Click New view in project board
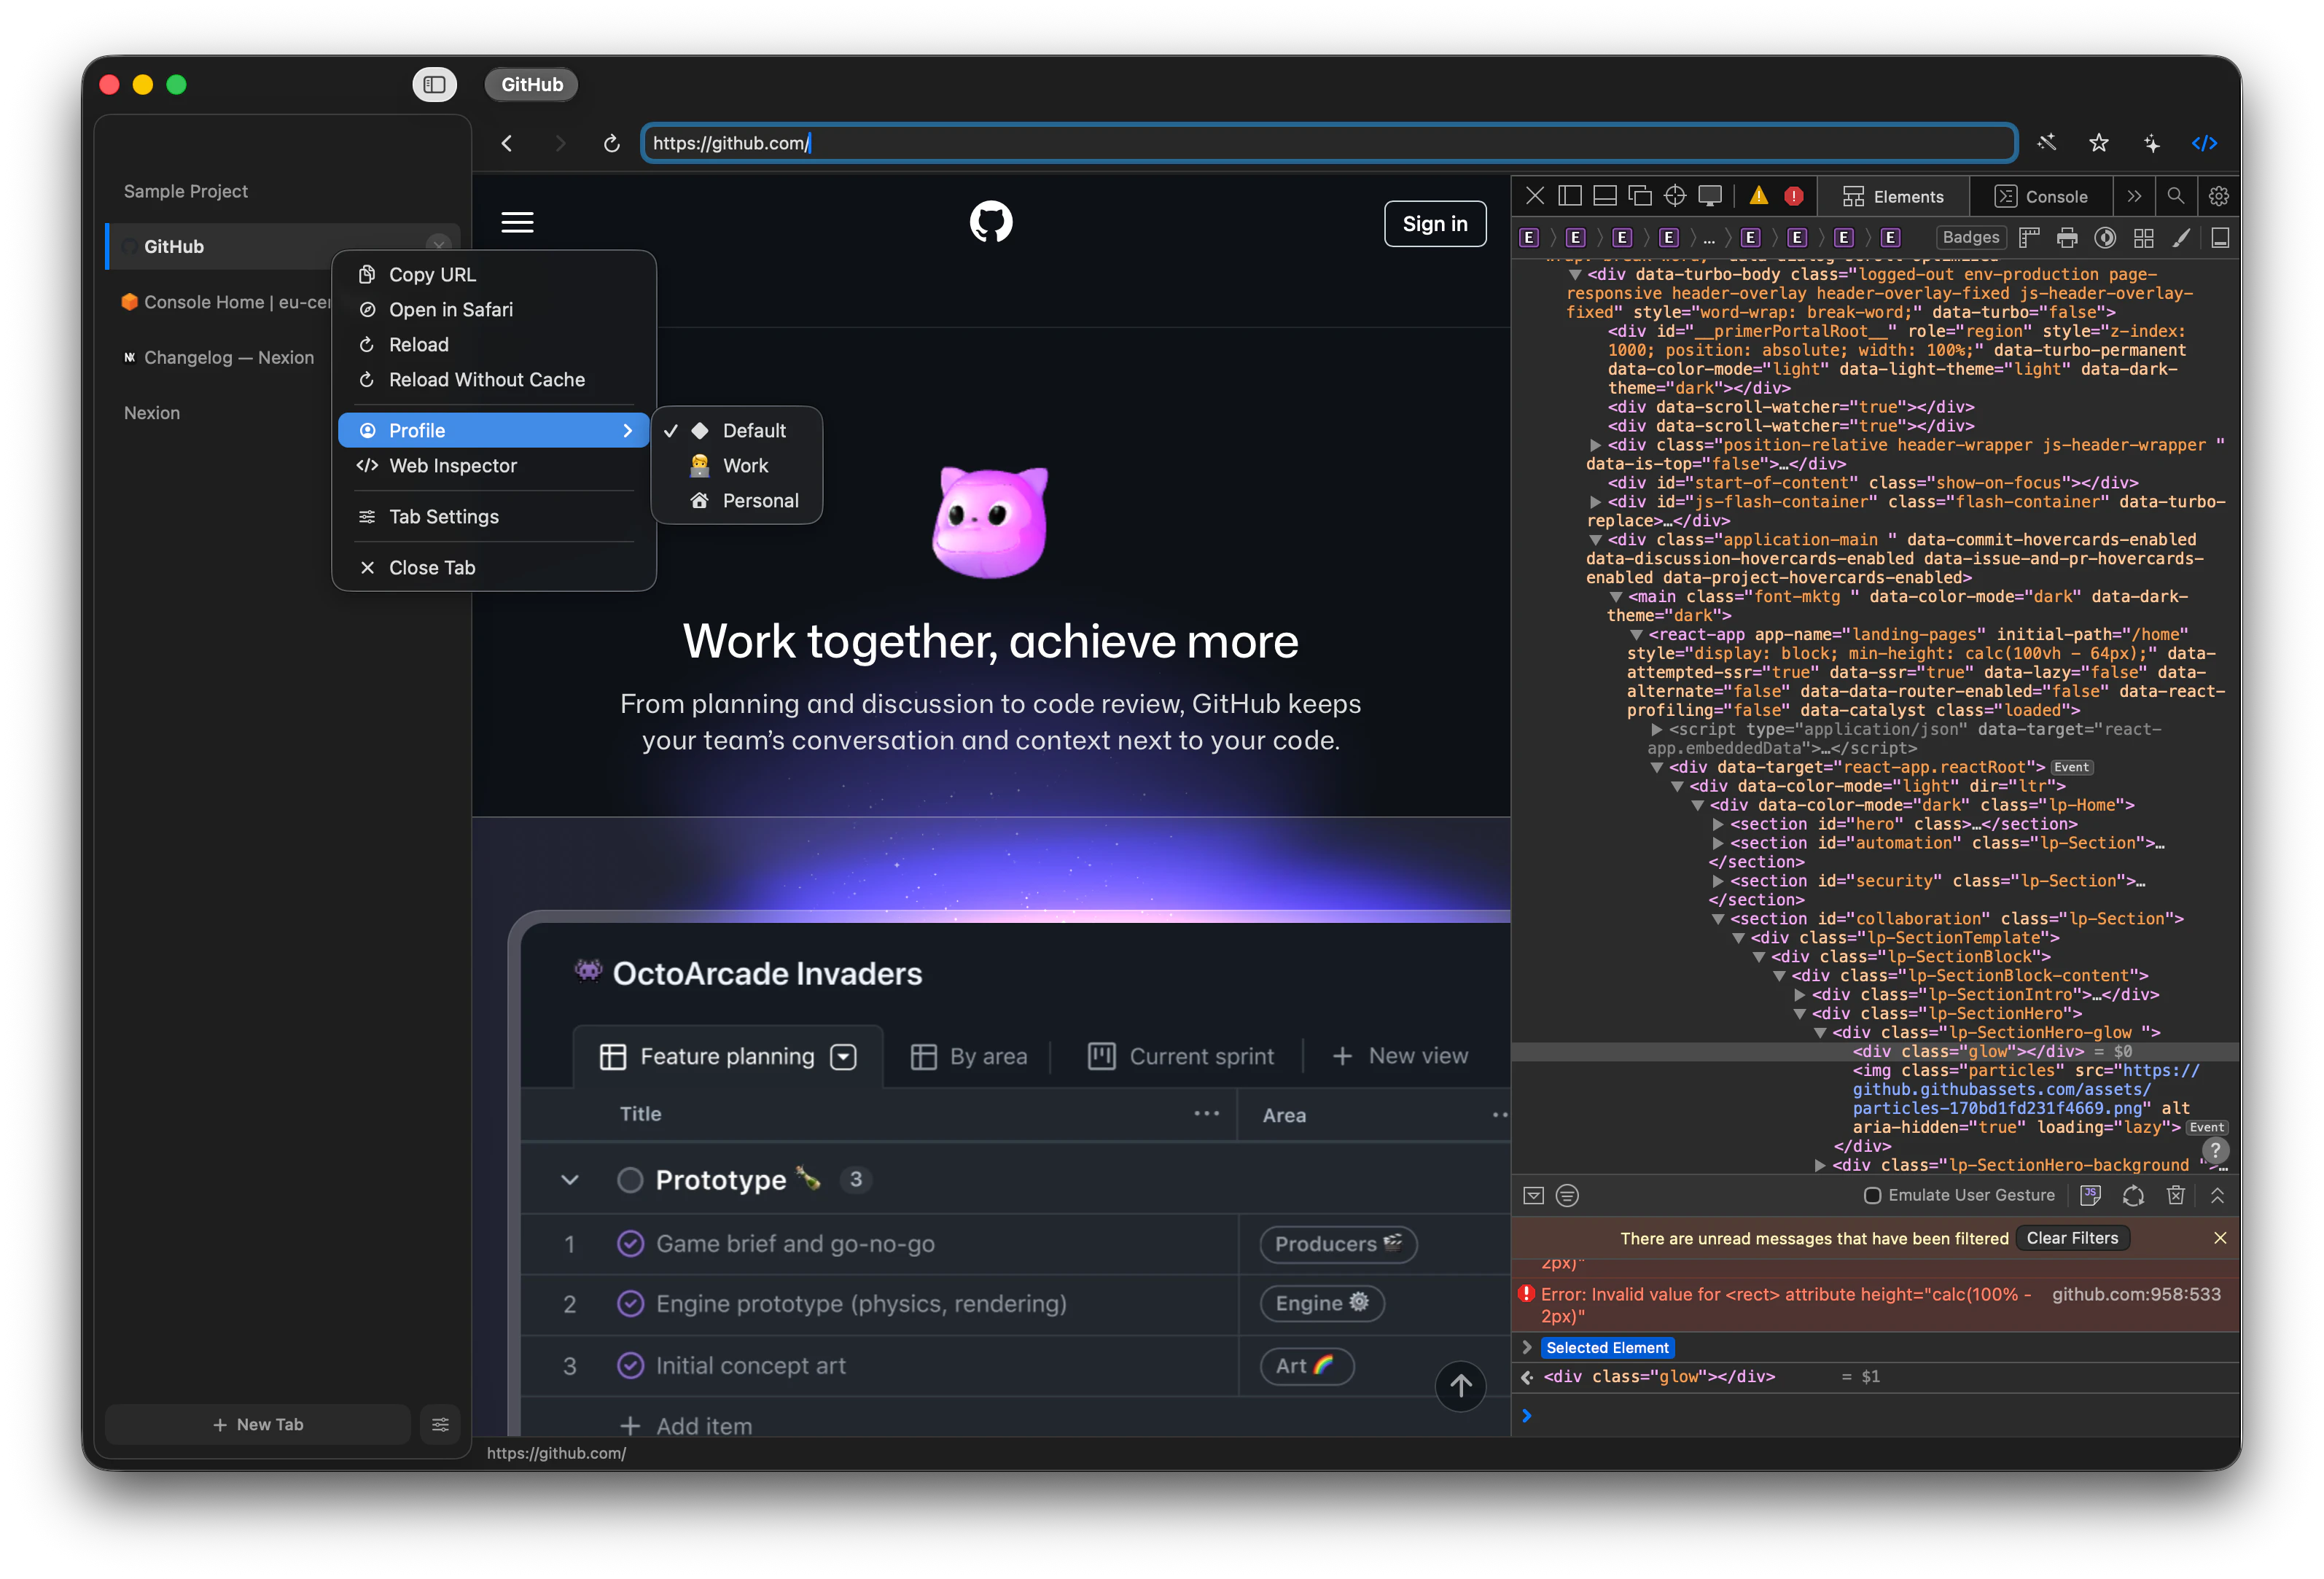 1400,1056
